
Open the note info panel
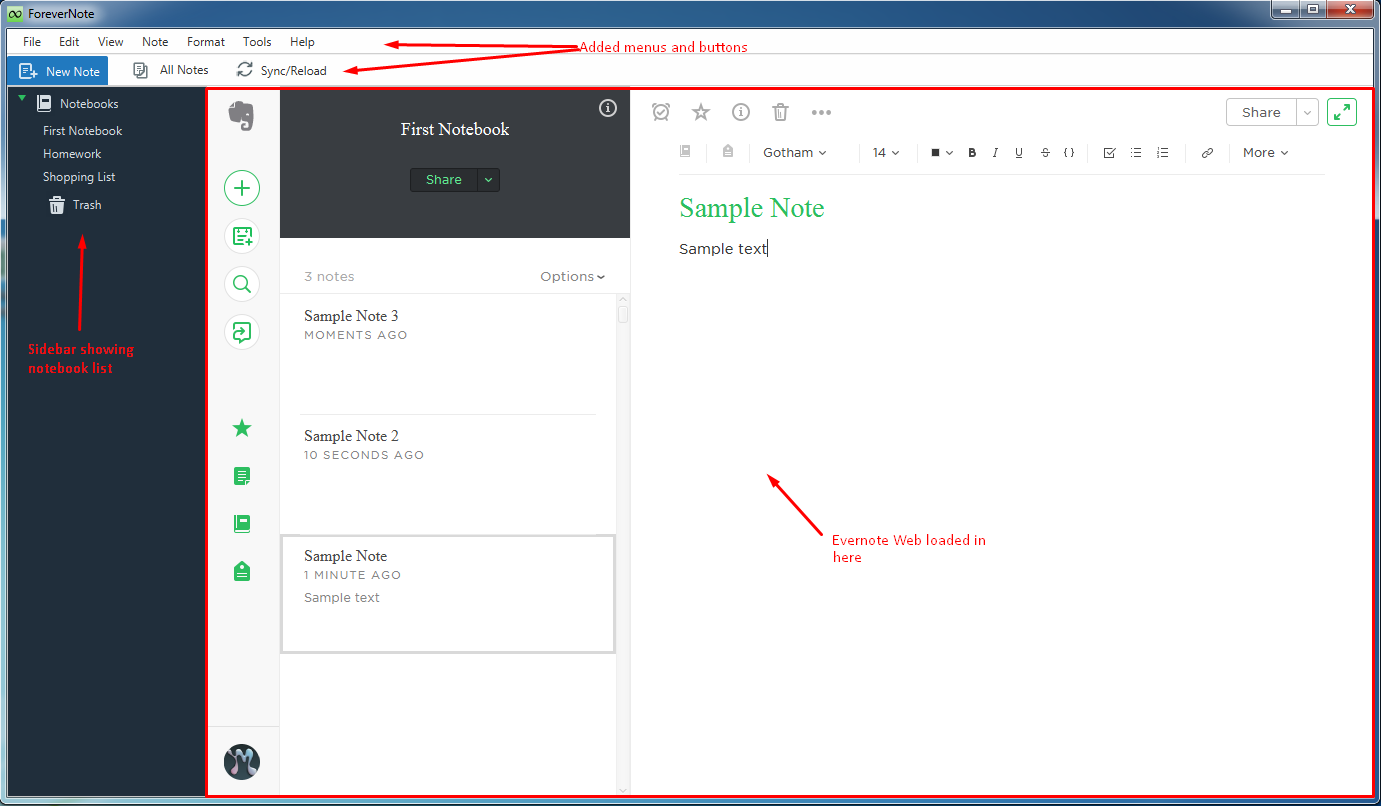click(740, 112)
